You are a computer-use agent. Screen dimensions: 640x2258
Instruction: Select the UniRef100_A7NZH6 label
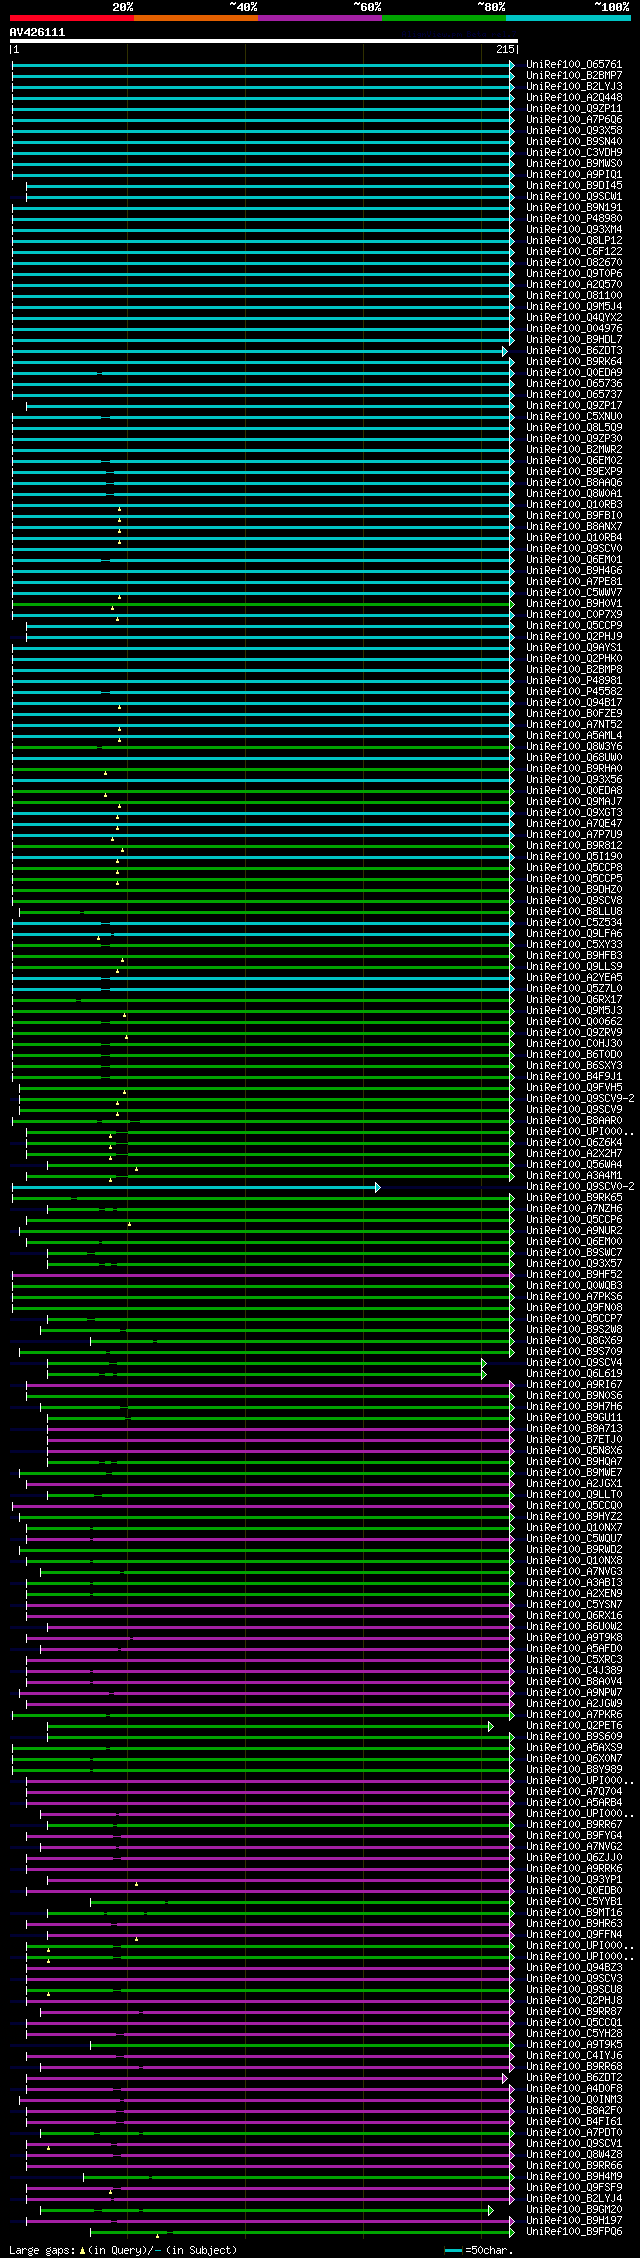coord(574,1208)
